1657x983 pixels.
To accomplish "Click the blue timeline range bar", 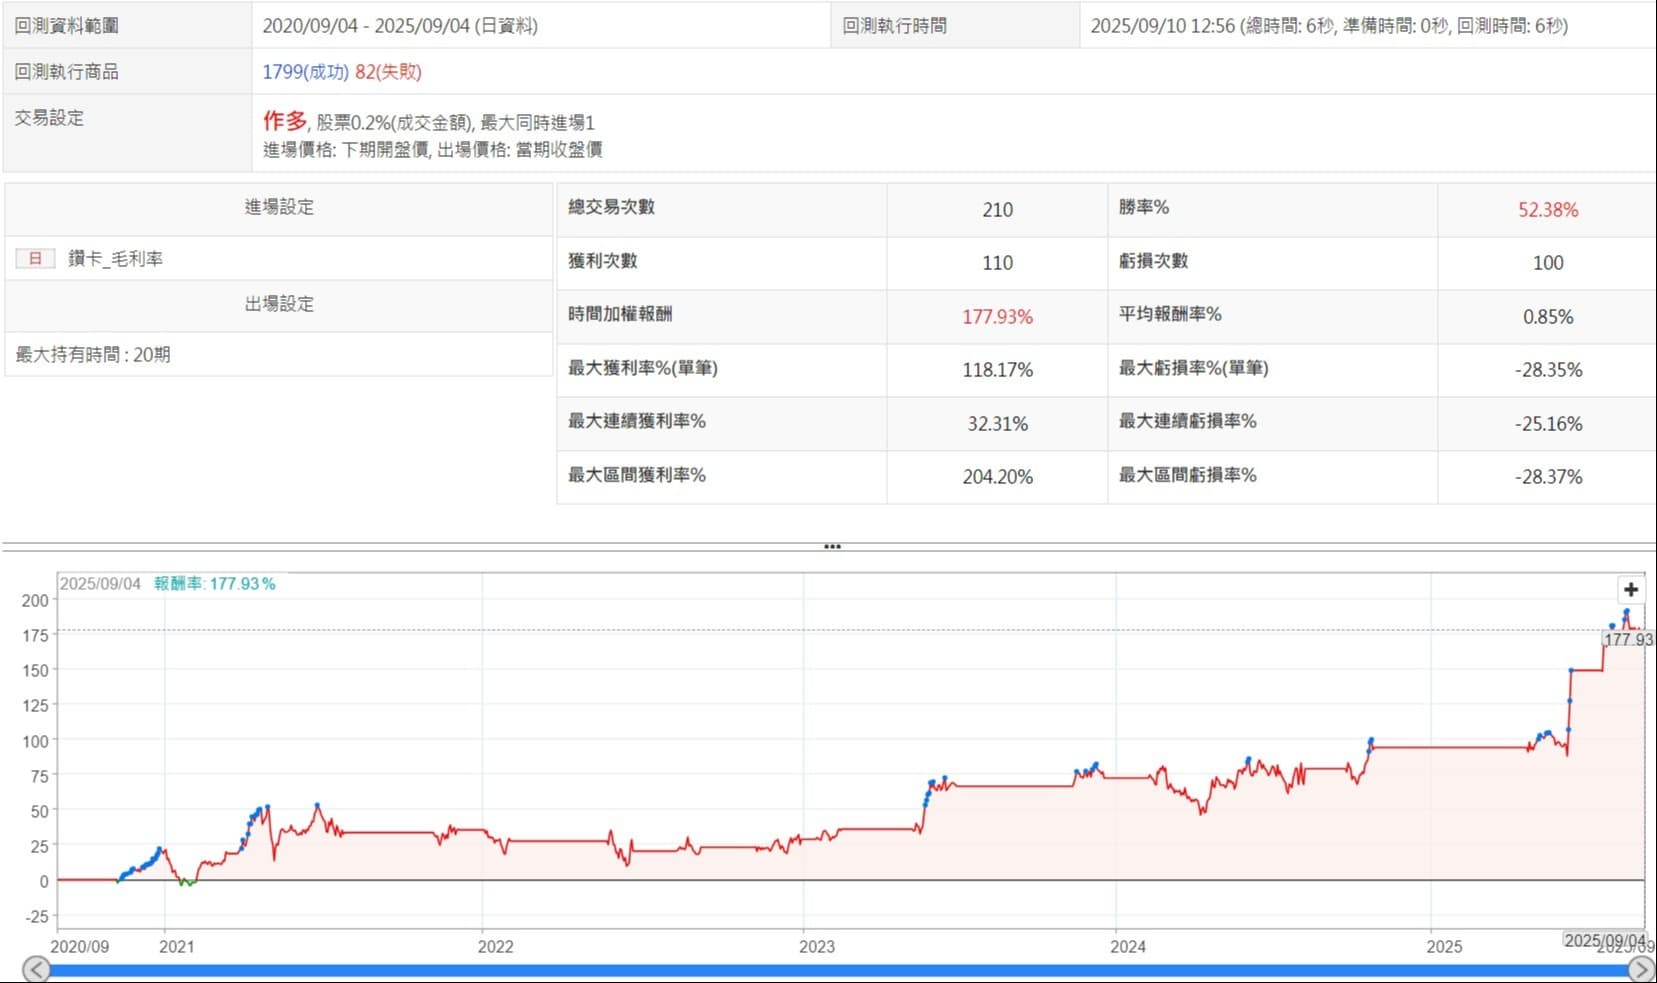I will point(830,971).
